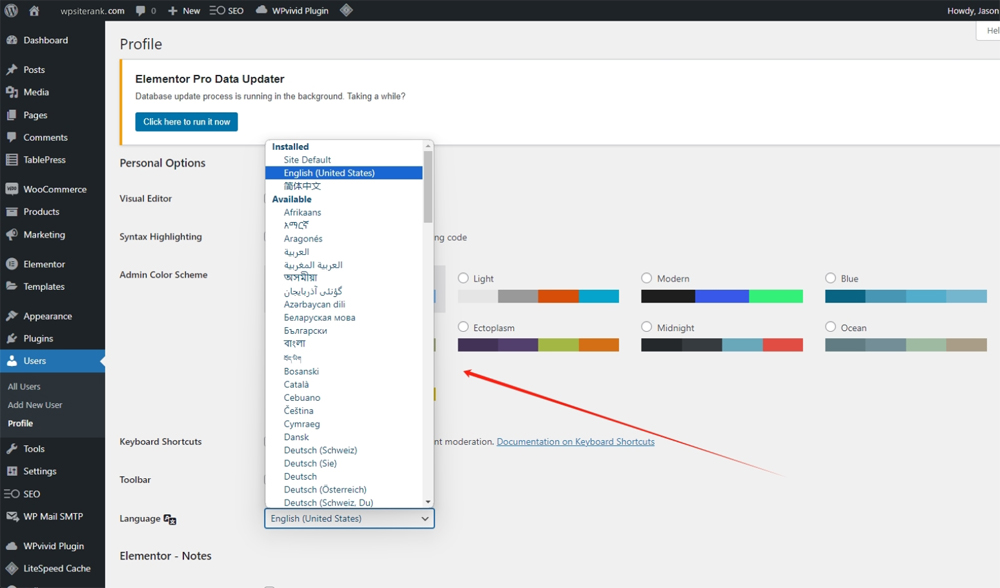Open SEO menu in admin bar
Screen dimensions: 1000x588
pos(226,11)
